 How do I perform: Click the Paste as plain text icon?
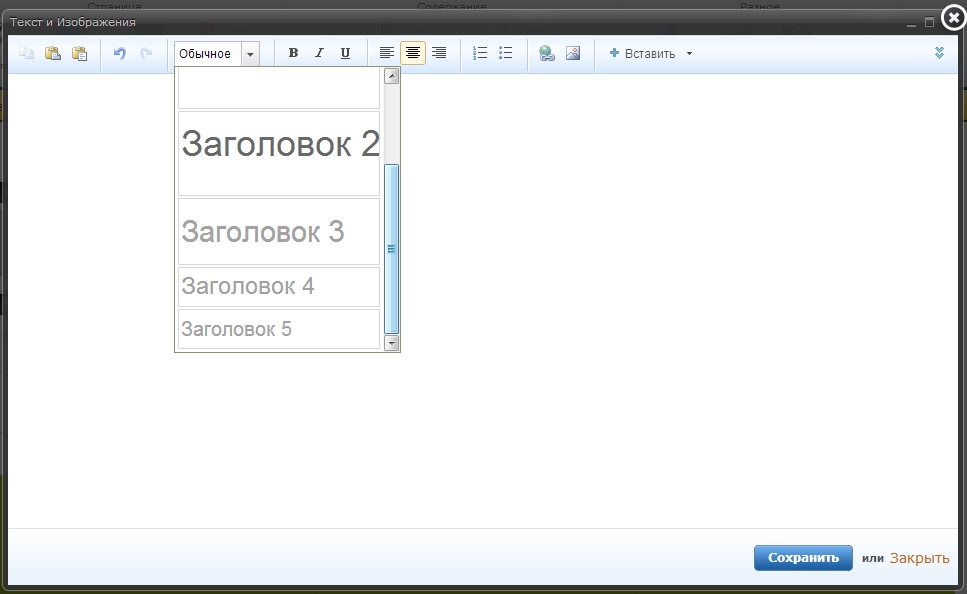[x=80, y=54]
